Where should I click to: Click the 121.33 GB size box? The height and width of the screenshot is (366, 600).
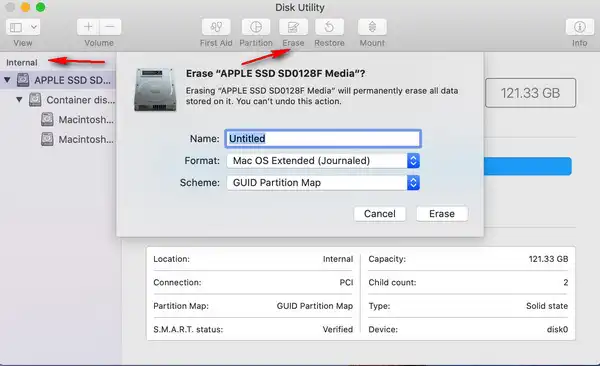pos(530,93)
